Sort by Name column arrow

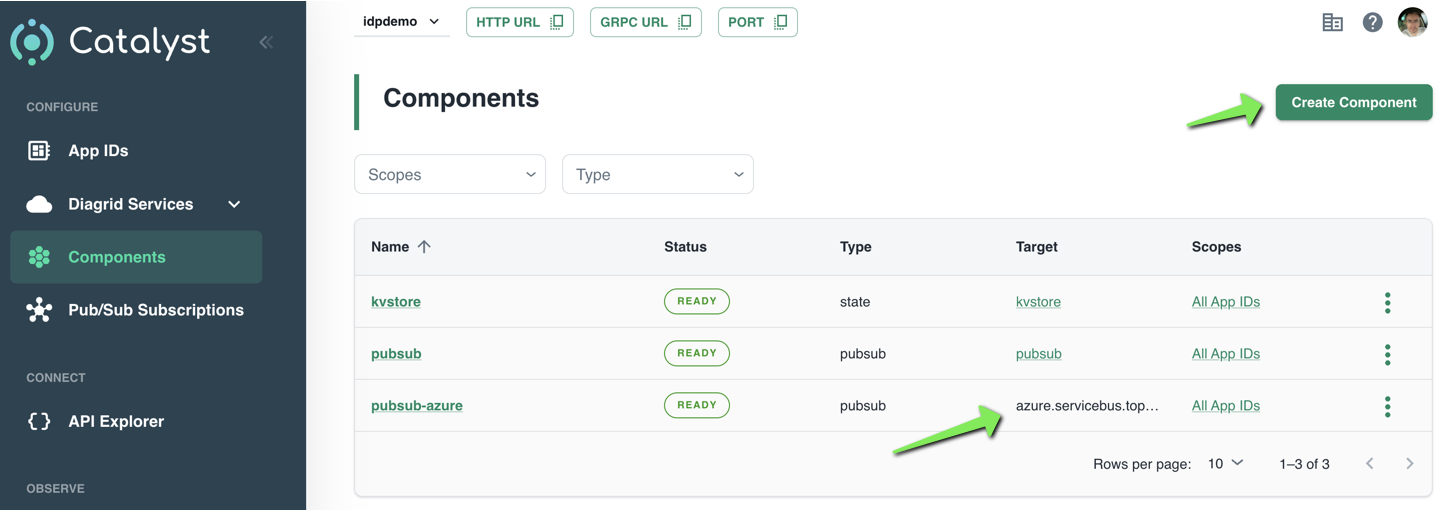click(x=424, y=247)
